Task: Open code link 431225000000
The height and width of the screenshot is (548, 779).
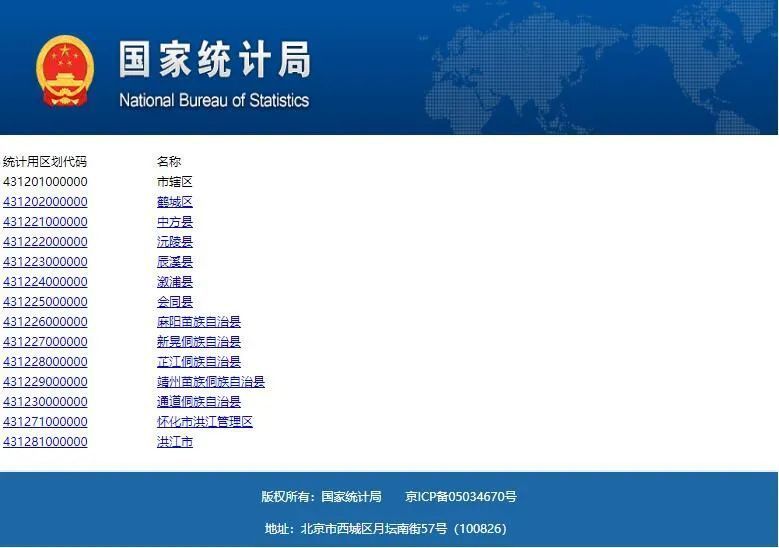Action: pos(45,302)
